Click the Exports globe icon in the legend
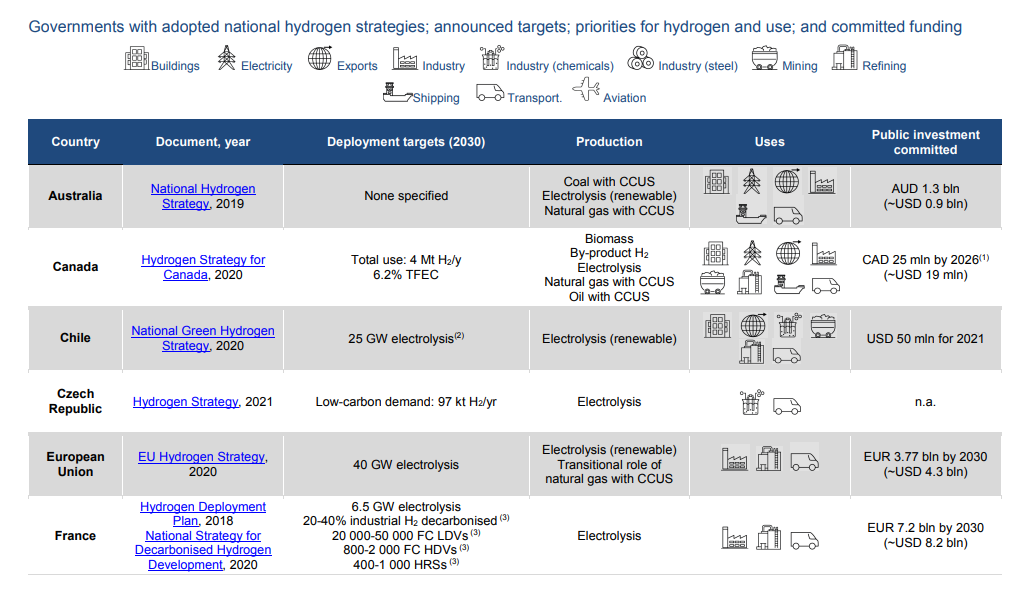This screenshot has height=603, width=1023. 320,58
